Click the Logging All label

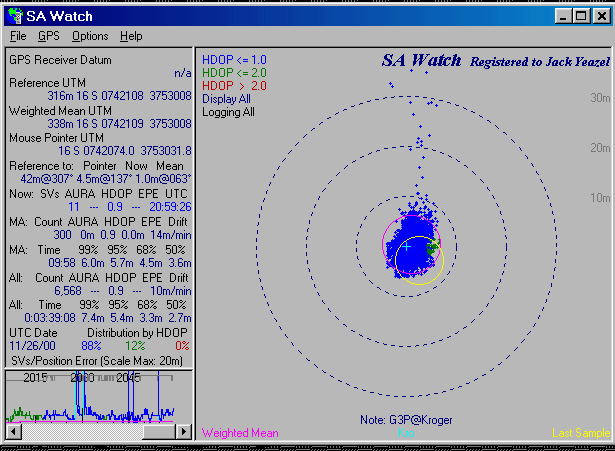tap(228, 112)
